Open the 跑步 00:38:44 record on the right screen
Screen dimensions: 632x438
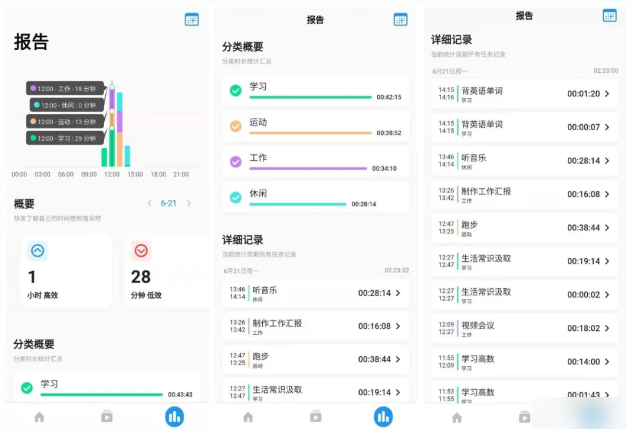[524, 228]
